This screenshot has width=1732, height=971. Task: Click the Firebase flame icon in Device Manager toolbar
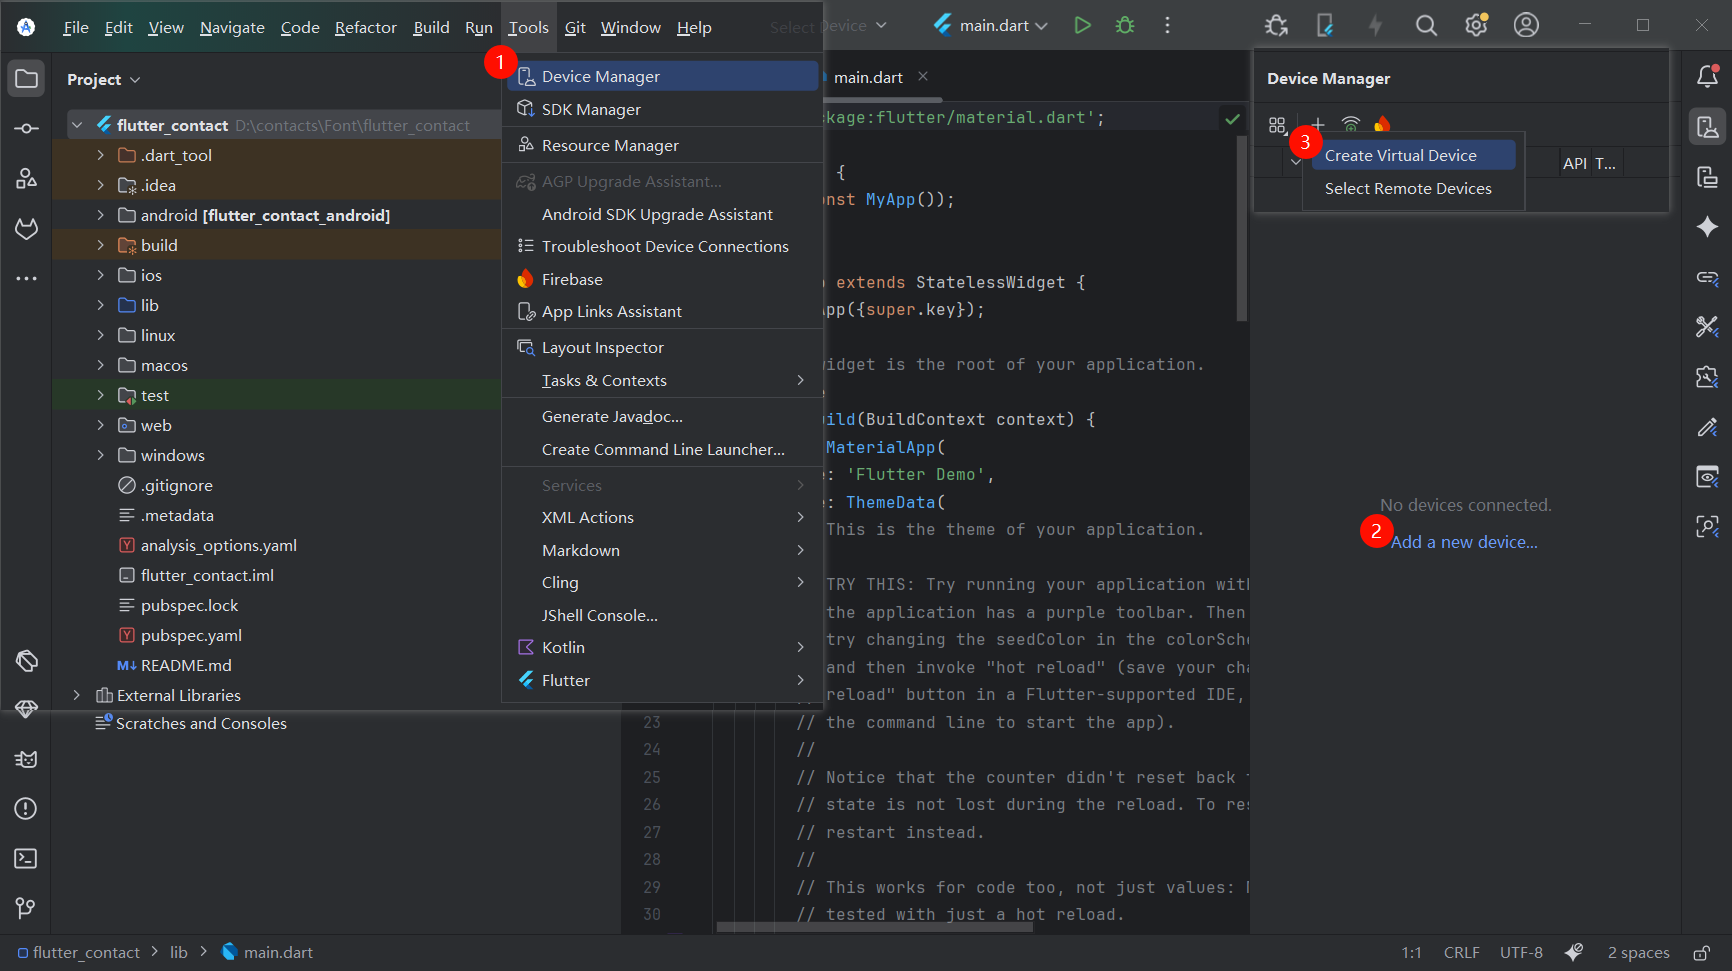point(1383,124)
